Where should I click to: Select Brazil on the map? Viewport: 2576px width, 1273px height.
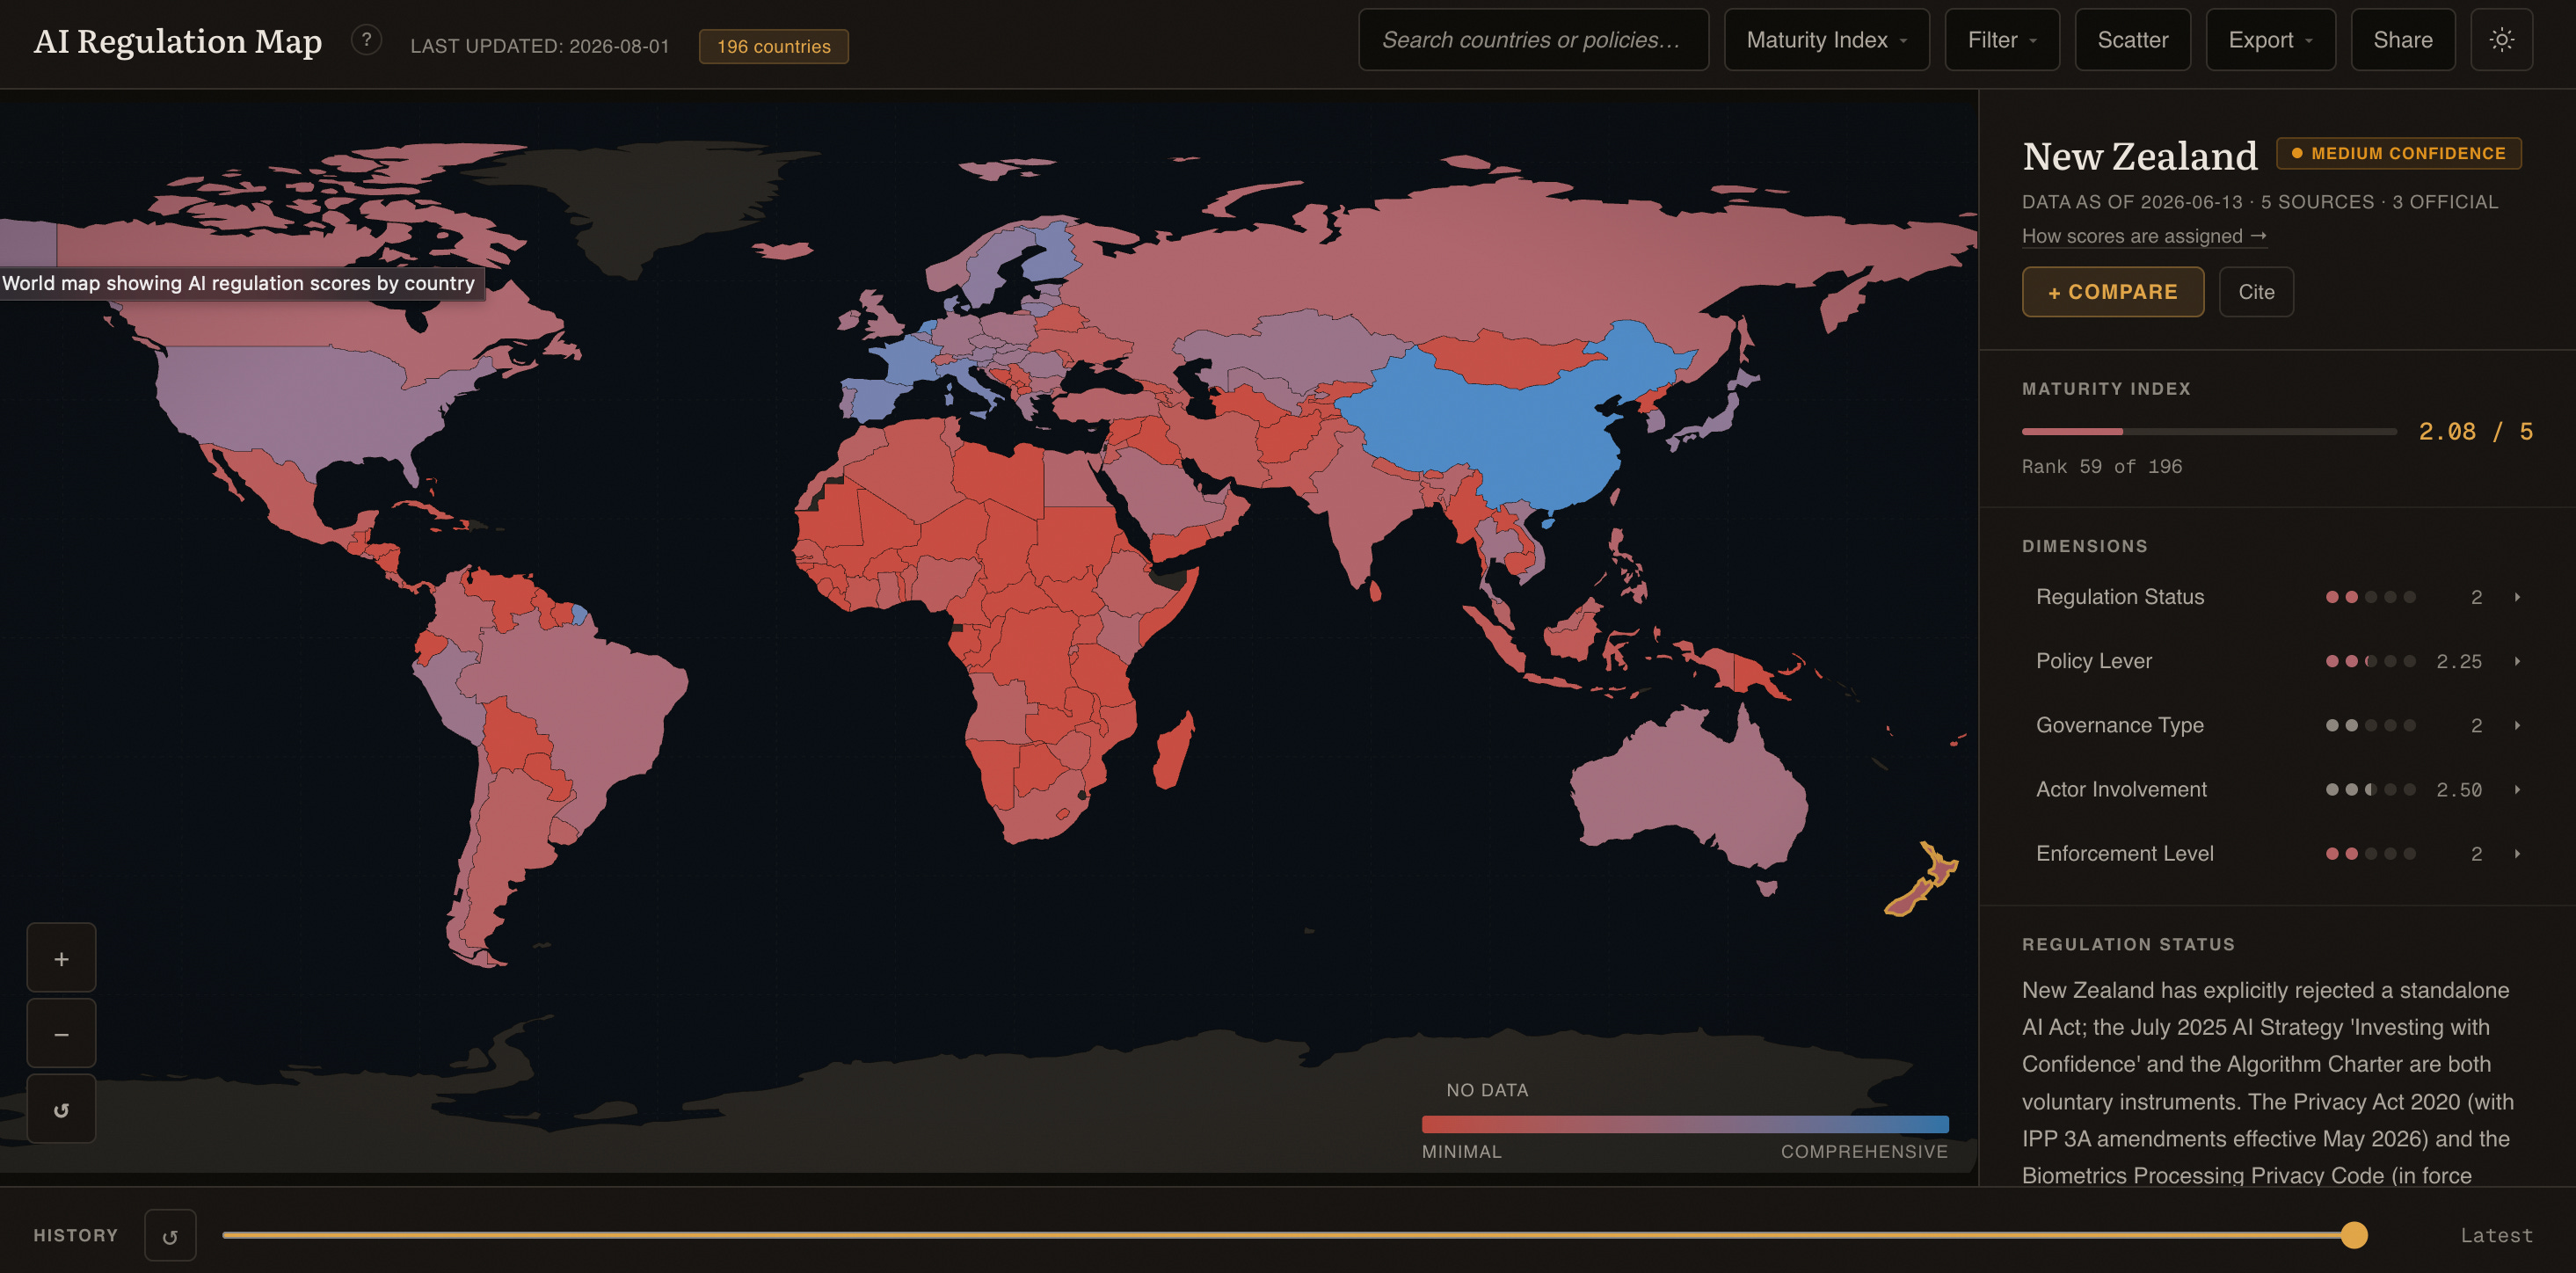pyautogui.click(x=590, y=700)
